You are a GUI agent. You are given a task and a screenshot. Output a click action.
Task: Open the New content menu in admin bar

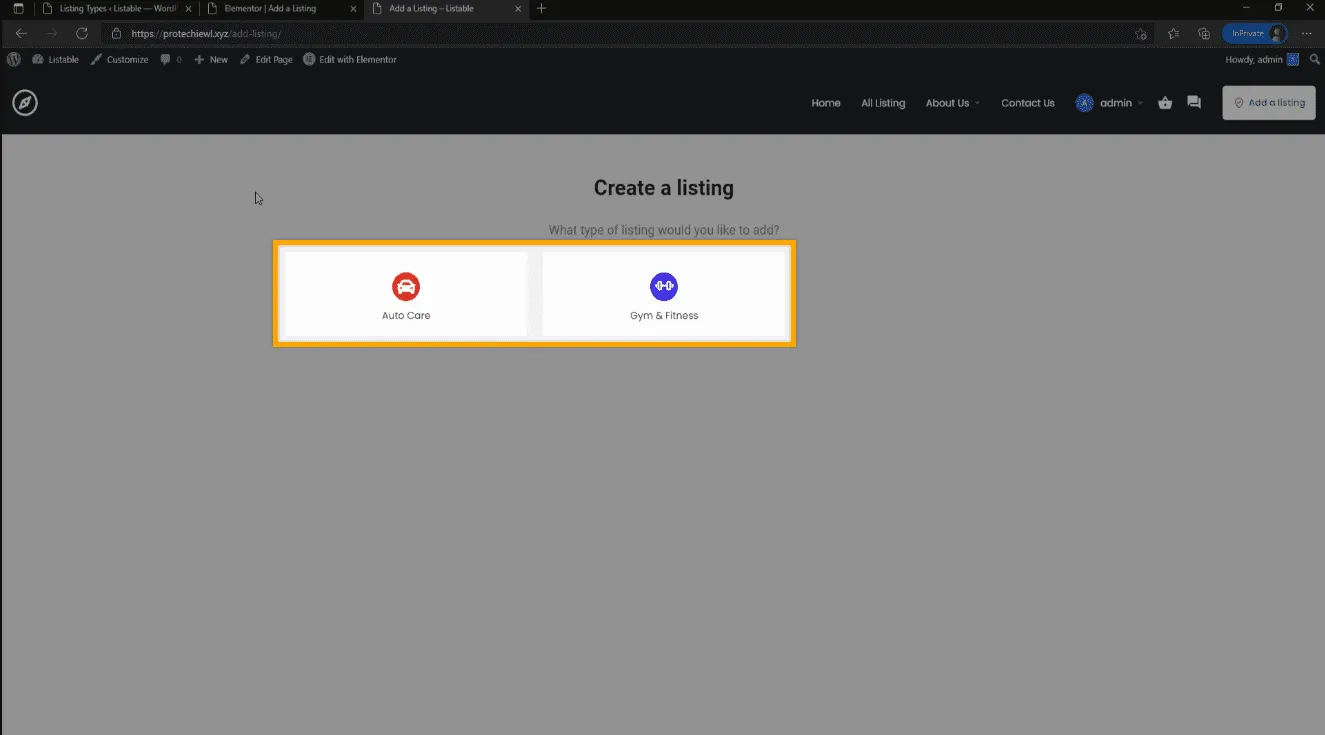click(x=211, y=60)
